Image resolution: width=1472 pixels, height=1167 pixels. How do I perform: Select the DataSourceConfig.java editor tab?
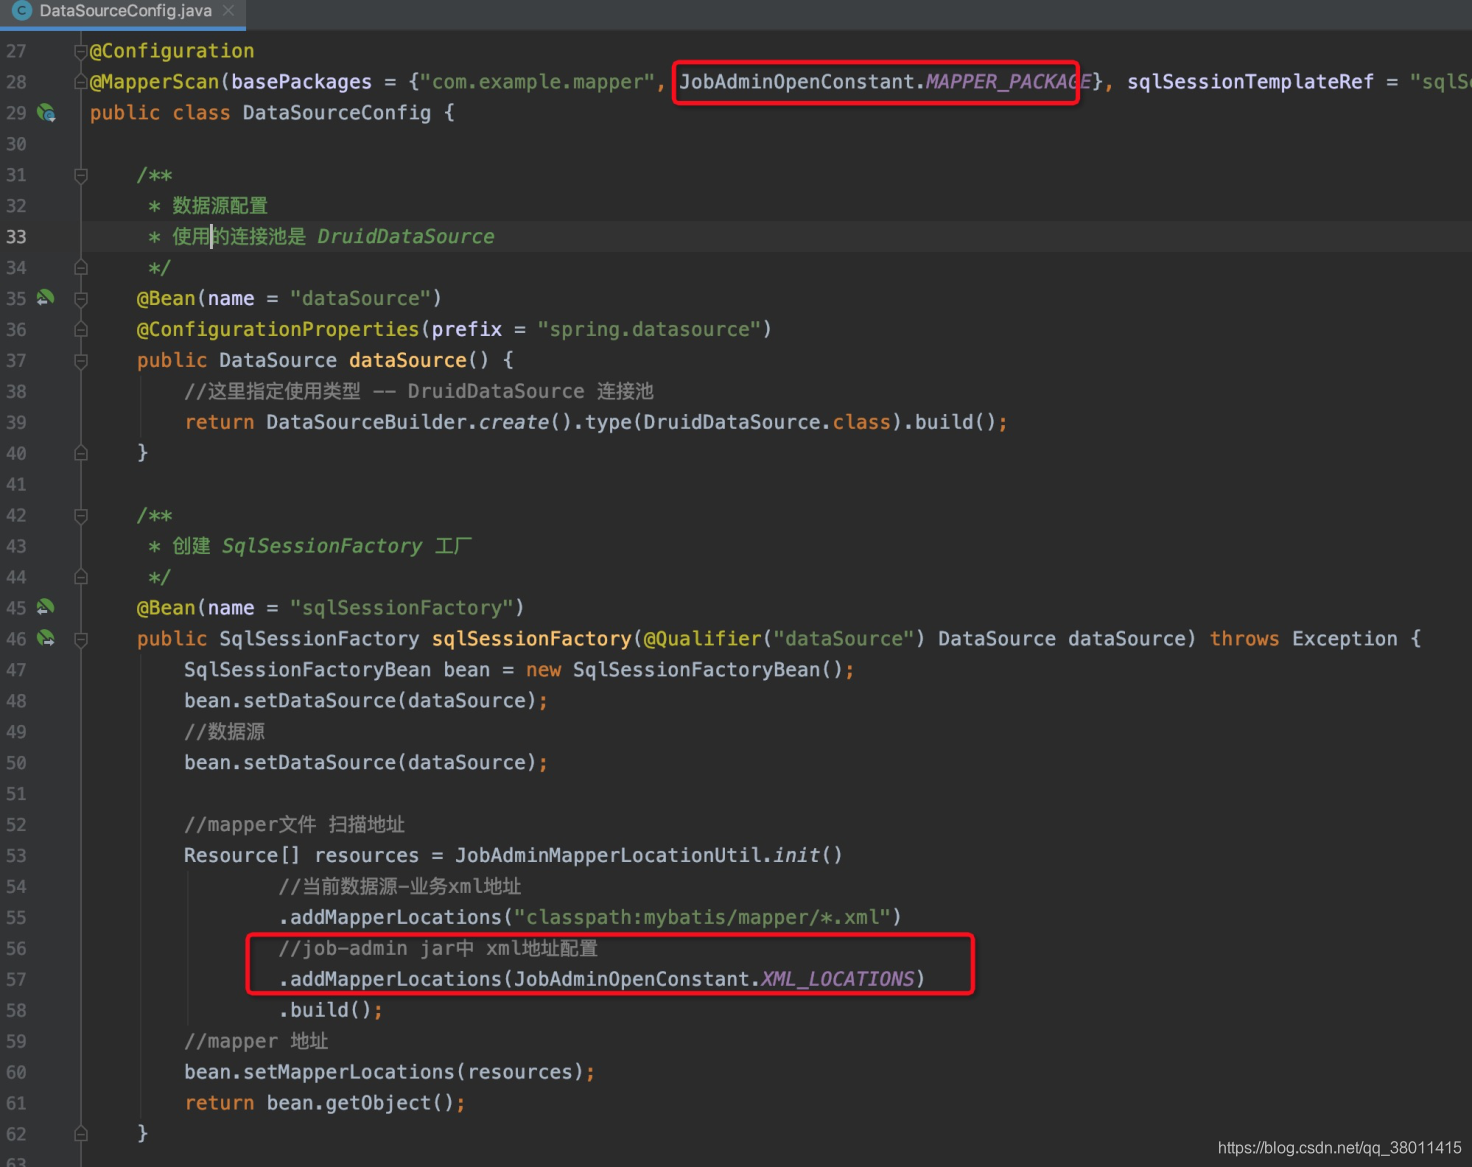122,12
